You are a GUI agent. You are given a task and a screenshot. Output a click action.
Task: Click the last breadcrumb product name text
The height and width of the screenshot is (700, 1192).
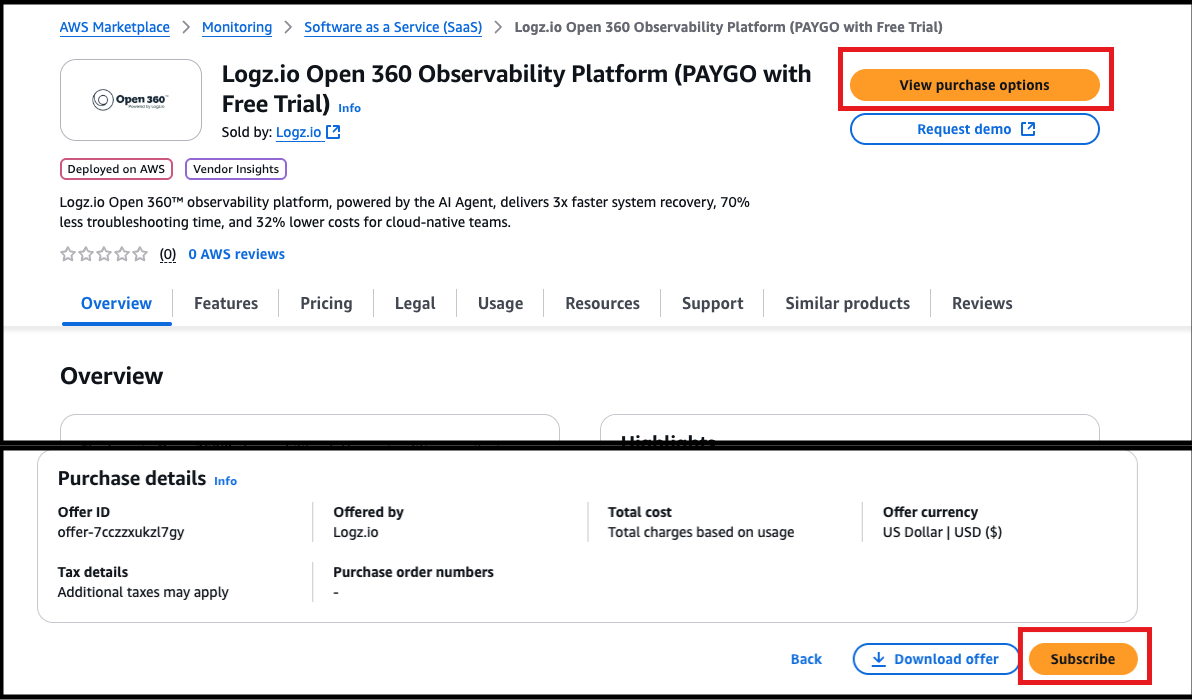tap(728, 27)
